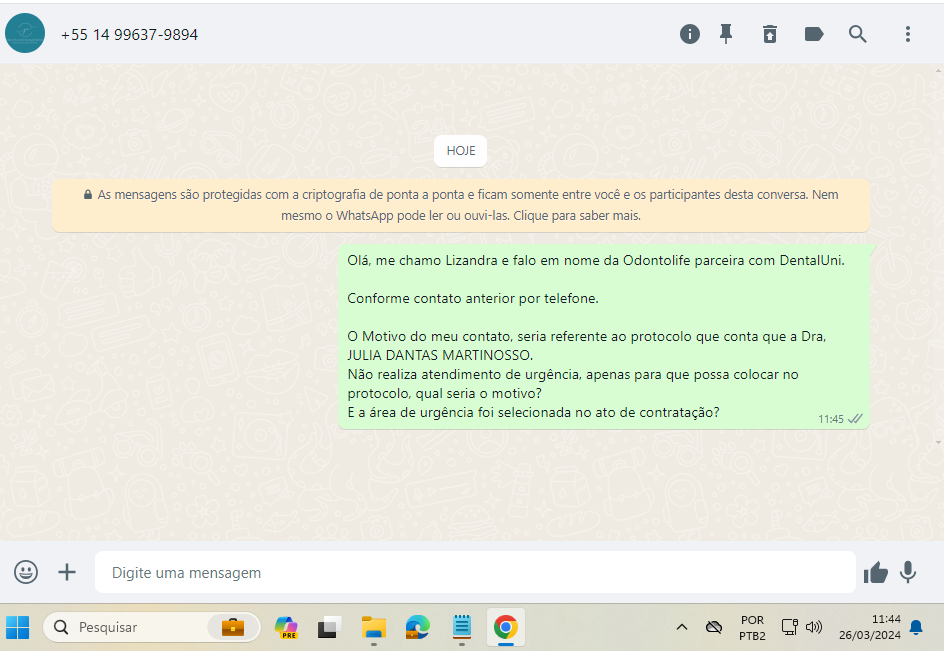Open Task View on taskbar
The height and width of the screenshot is (651, 944).
[329, 628]
